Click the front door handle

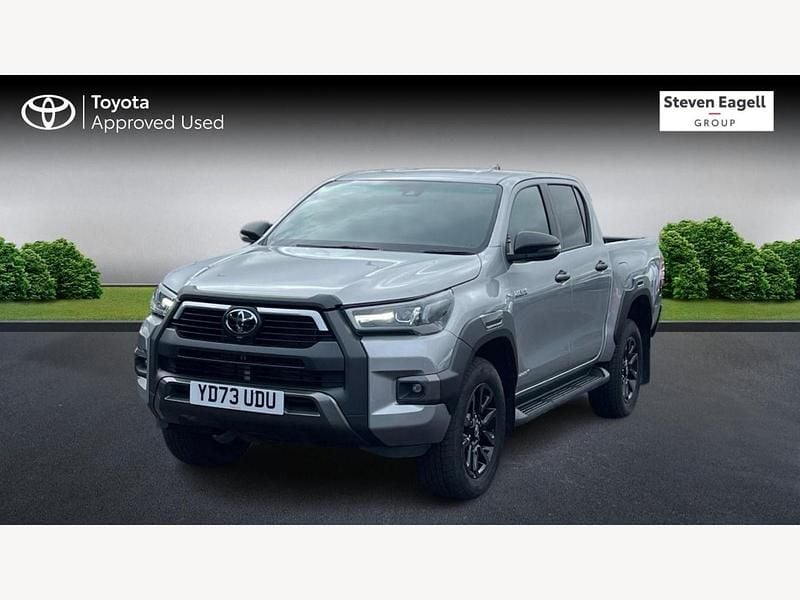point(562,276)
